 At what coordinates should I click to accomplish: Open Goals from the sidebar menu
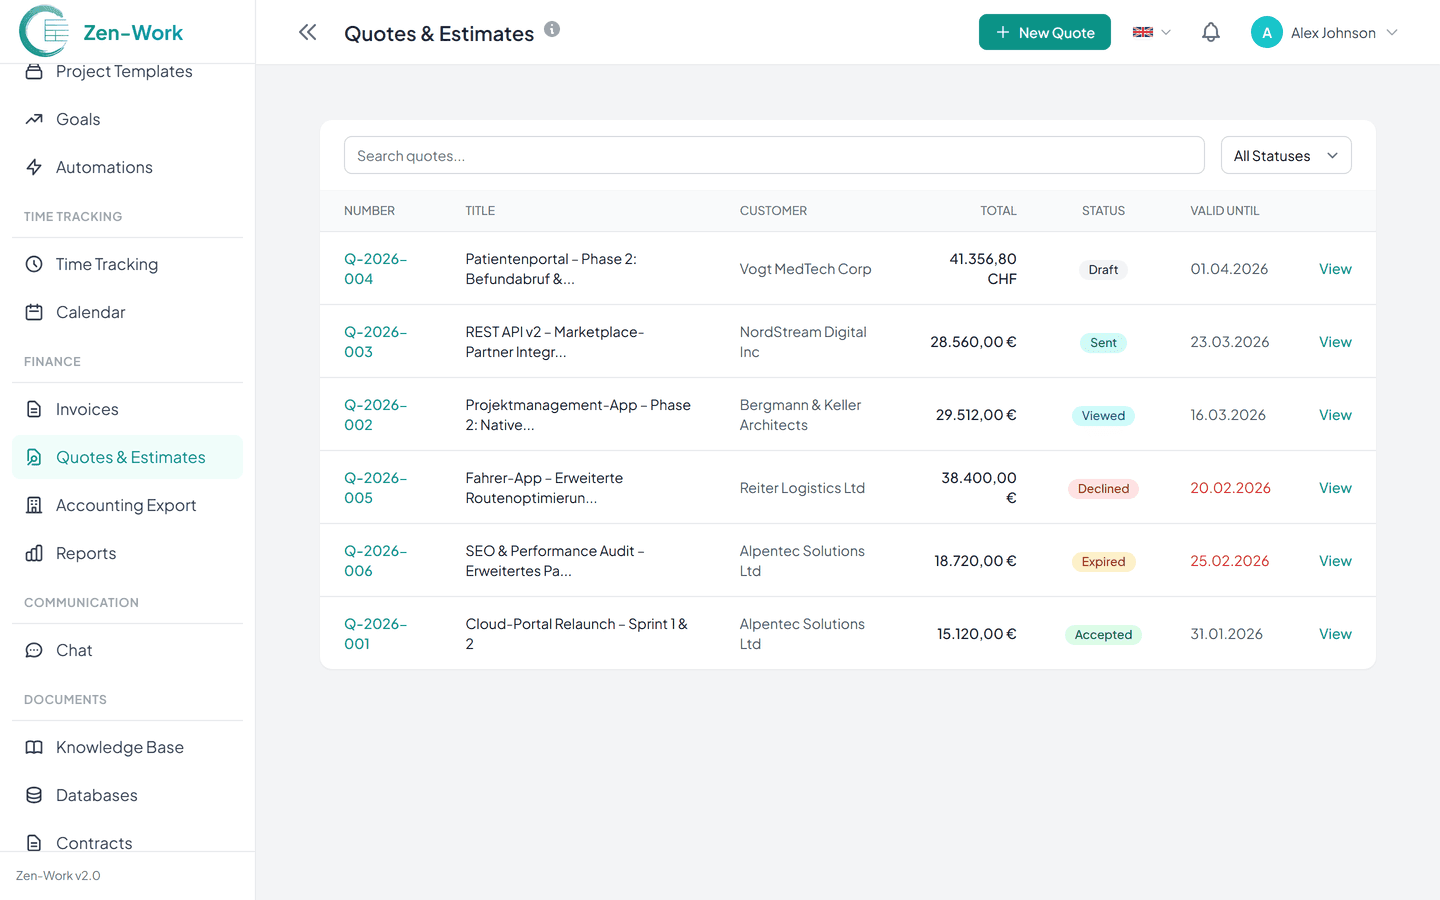[76, 119]
